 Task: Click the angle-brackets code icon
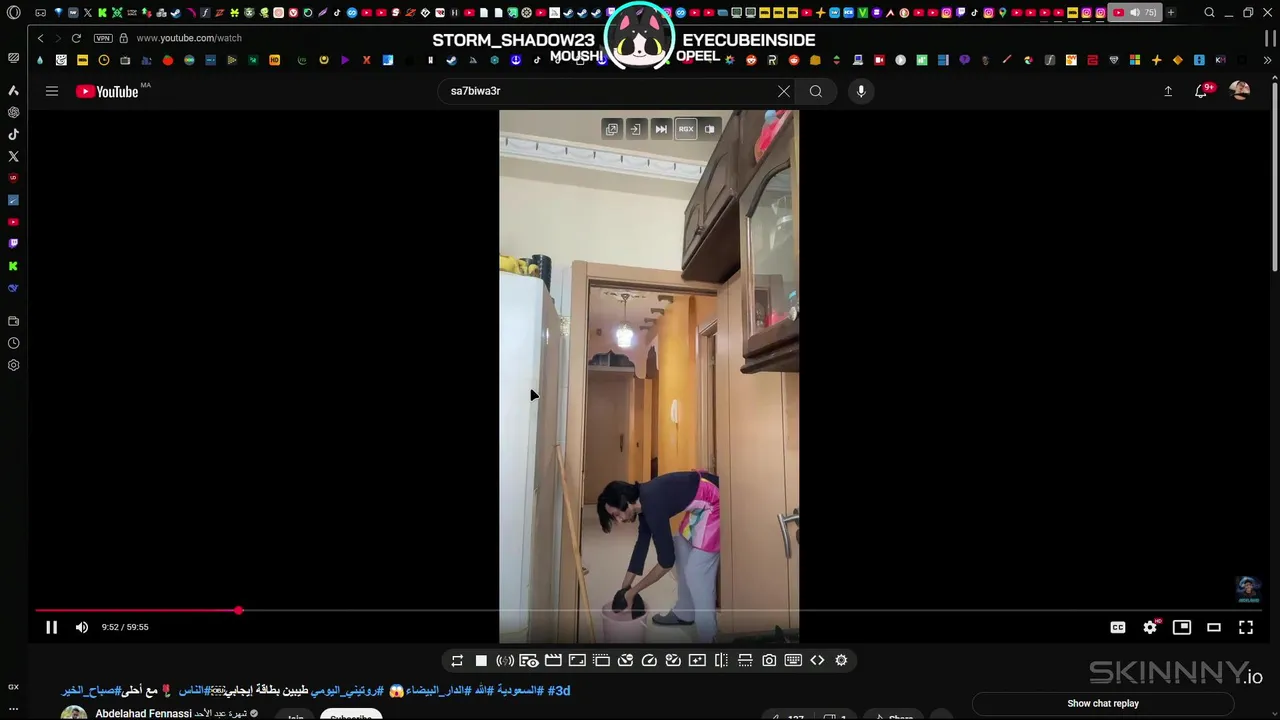tap(817, 660)
